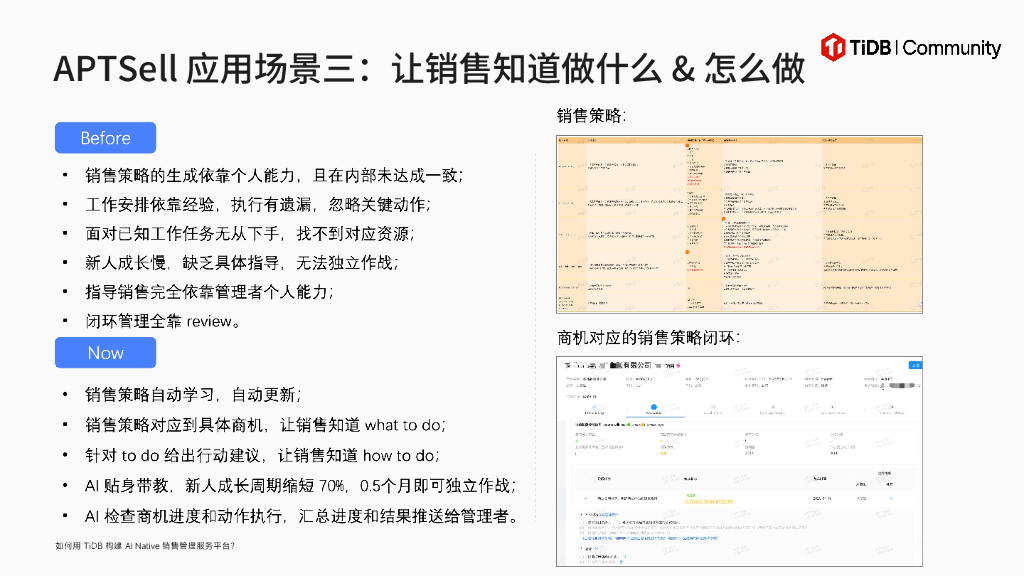Toggle the pink heart favorite beside the company name
1024x576 pixels.
pos(678,365)
